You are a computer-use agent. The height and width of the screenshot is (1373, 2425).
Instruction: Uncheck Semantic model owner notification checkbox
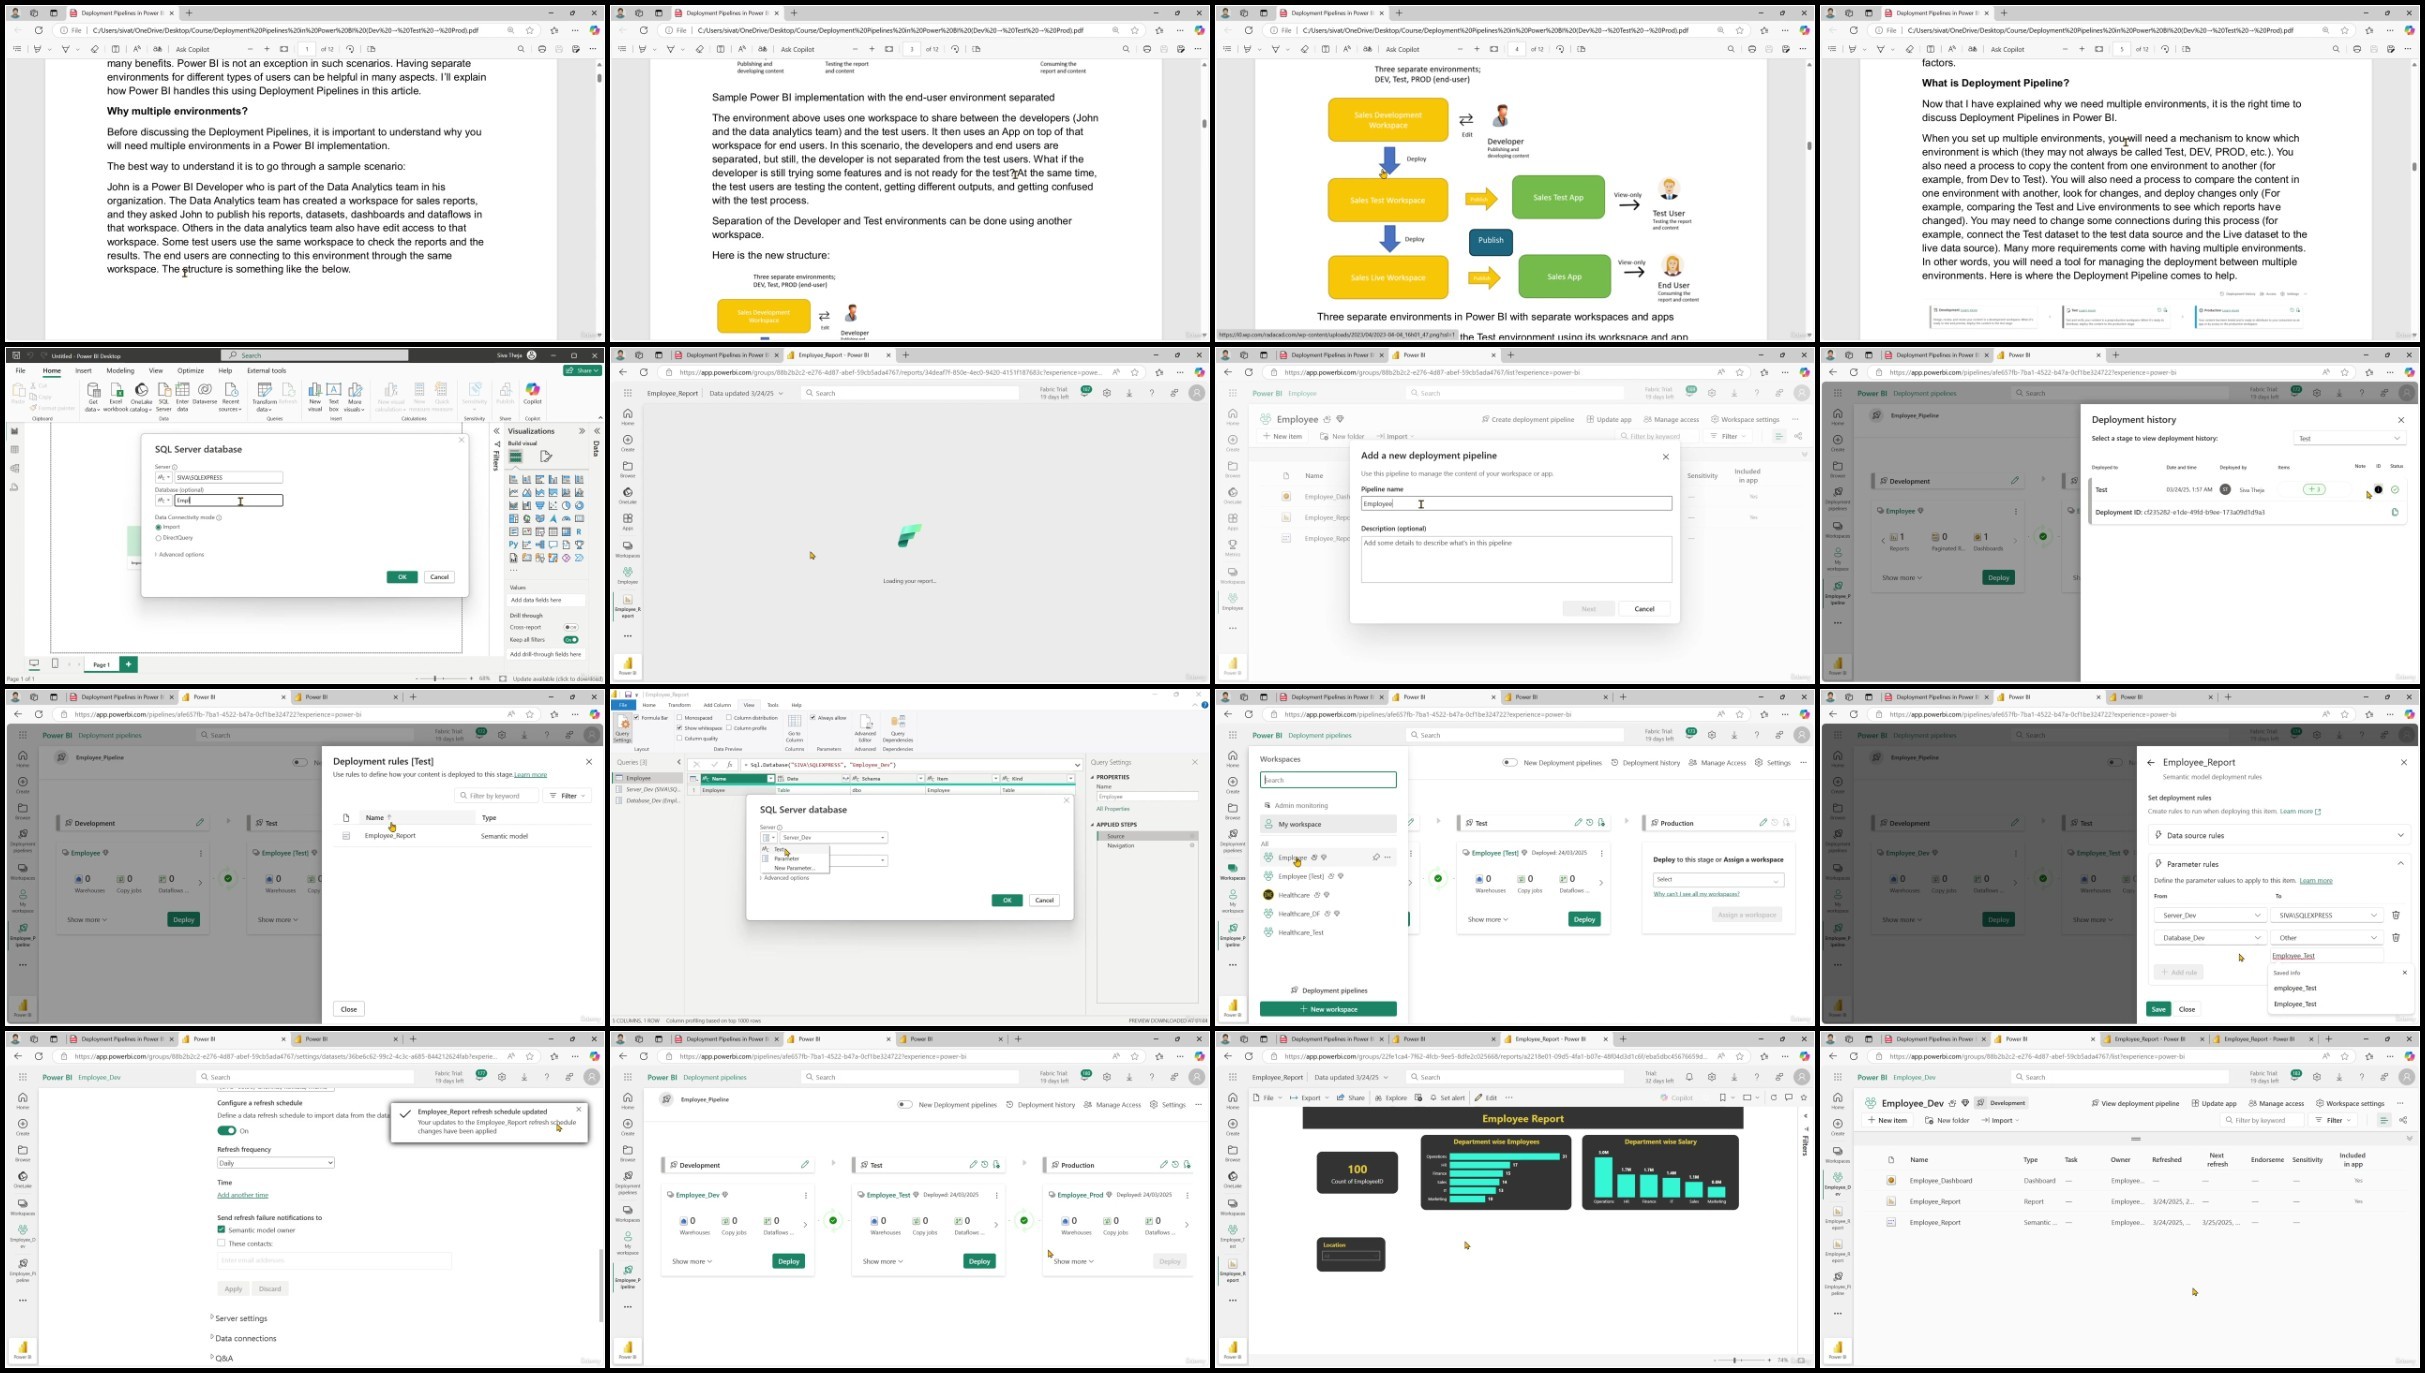(221, 1230)
